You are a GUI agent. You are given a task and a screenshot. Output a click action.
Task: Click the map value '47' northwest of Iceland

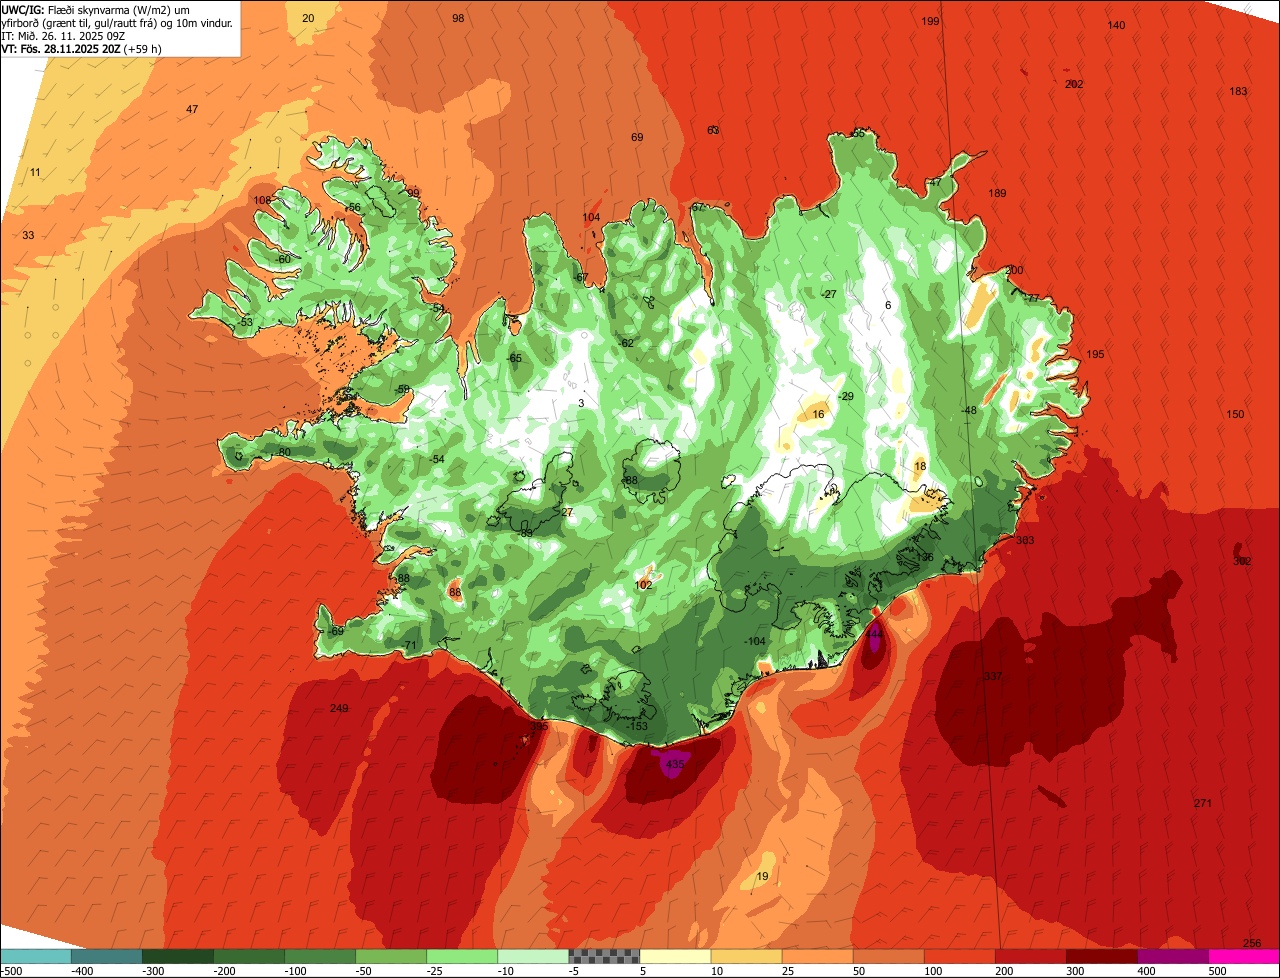(x=192, y=109)
